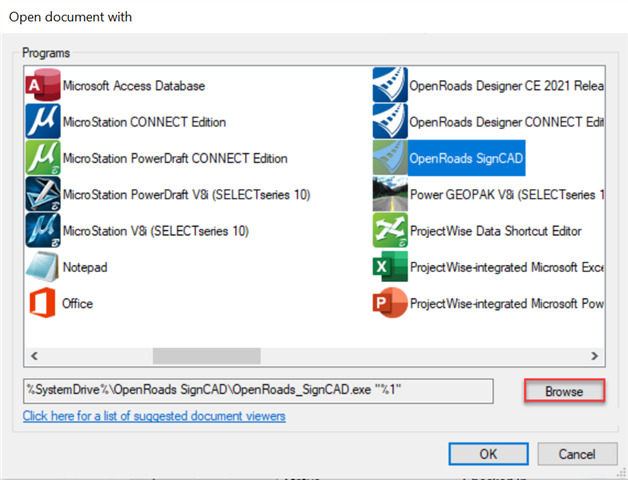Choose the MicroStation PowerDraft CONNECT Edition label
This screenshot has width=628, height=480.
pos(175,158)
